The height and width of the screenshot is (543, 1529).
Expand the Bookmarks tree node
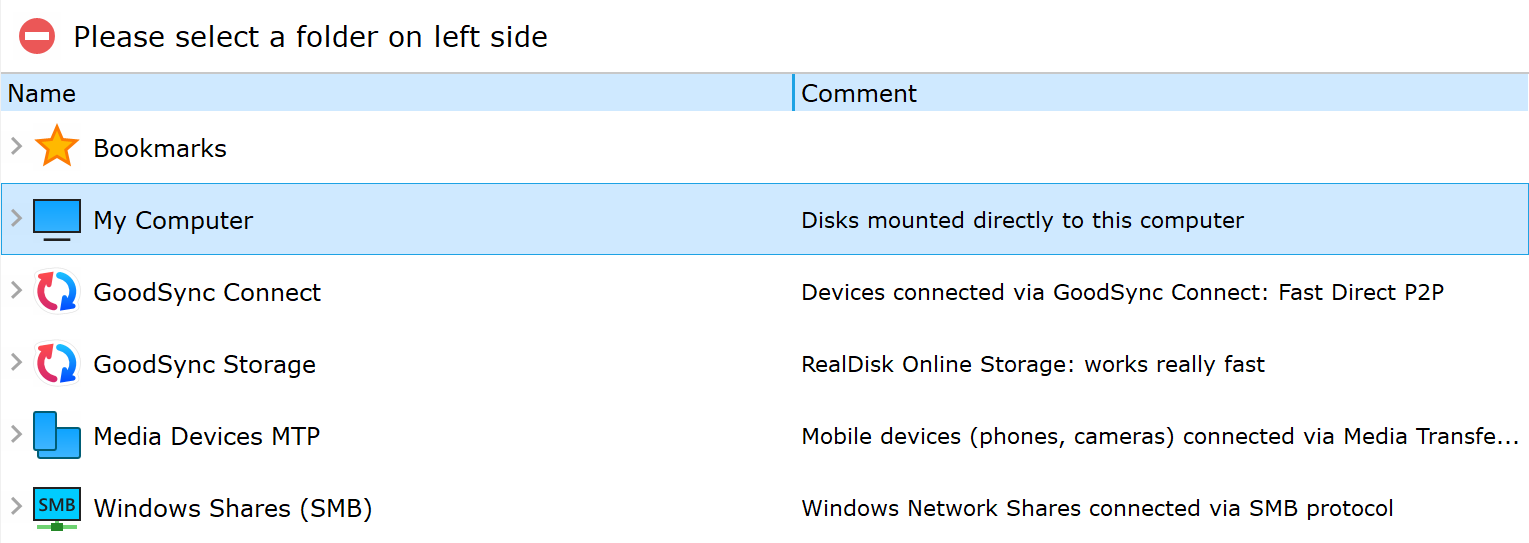(x=16, y=146)
